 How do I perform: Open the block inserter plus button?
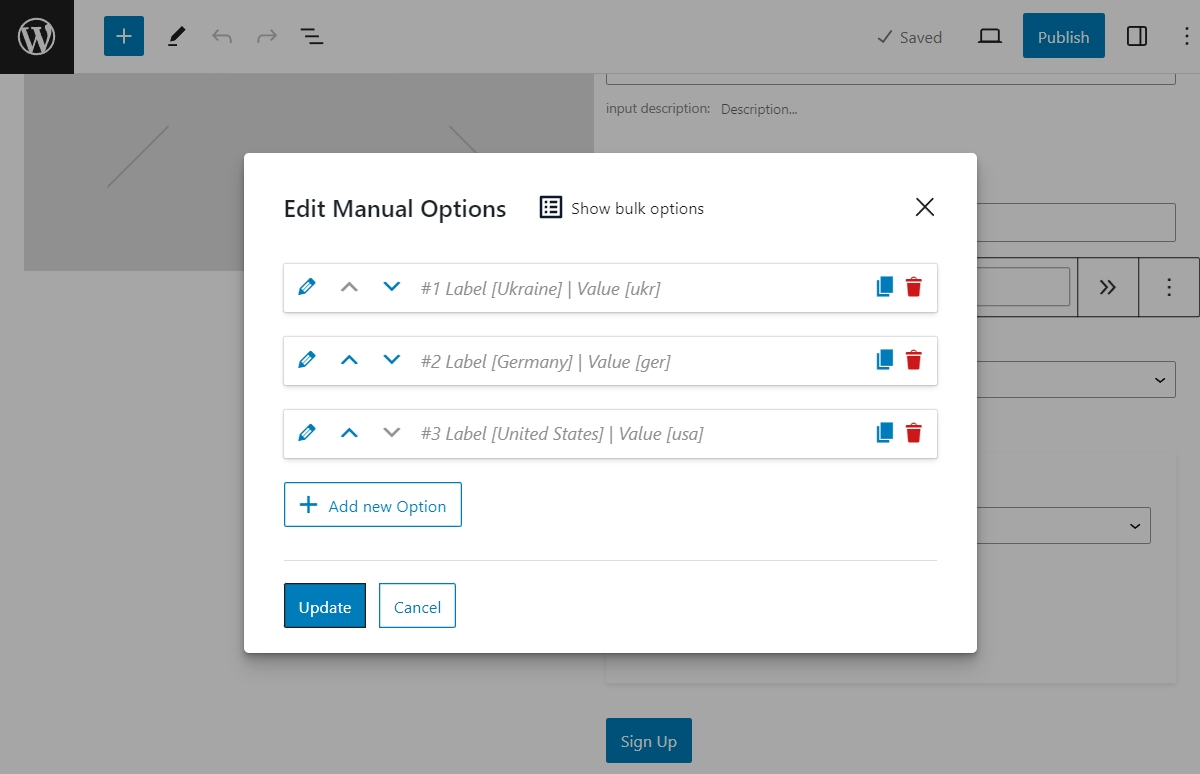[124, 37]
